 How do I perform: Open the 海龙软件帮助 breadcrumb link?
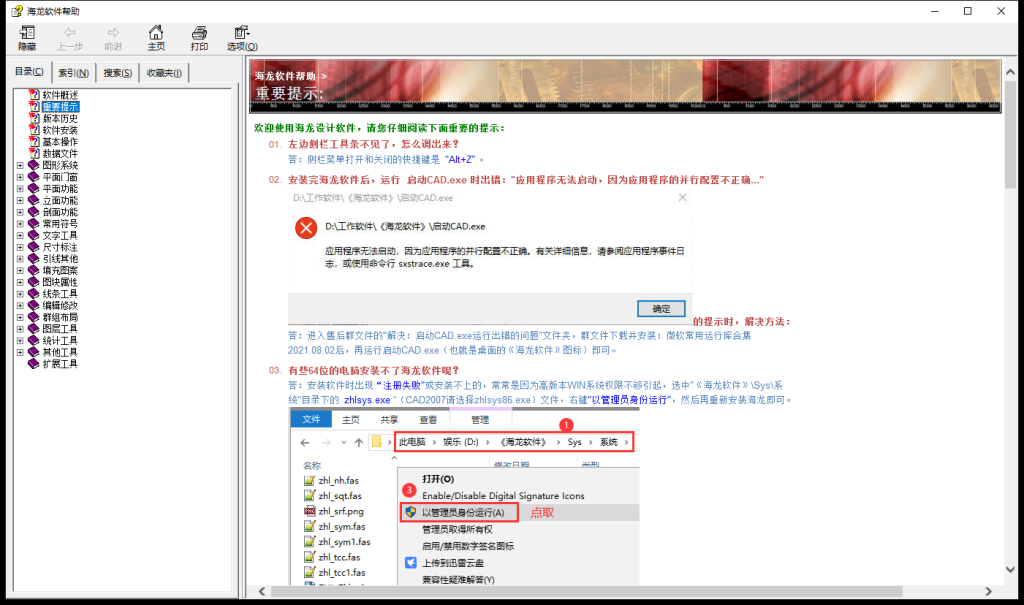click(x=285, y=76)
